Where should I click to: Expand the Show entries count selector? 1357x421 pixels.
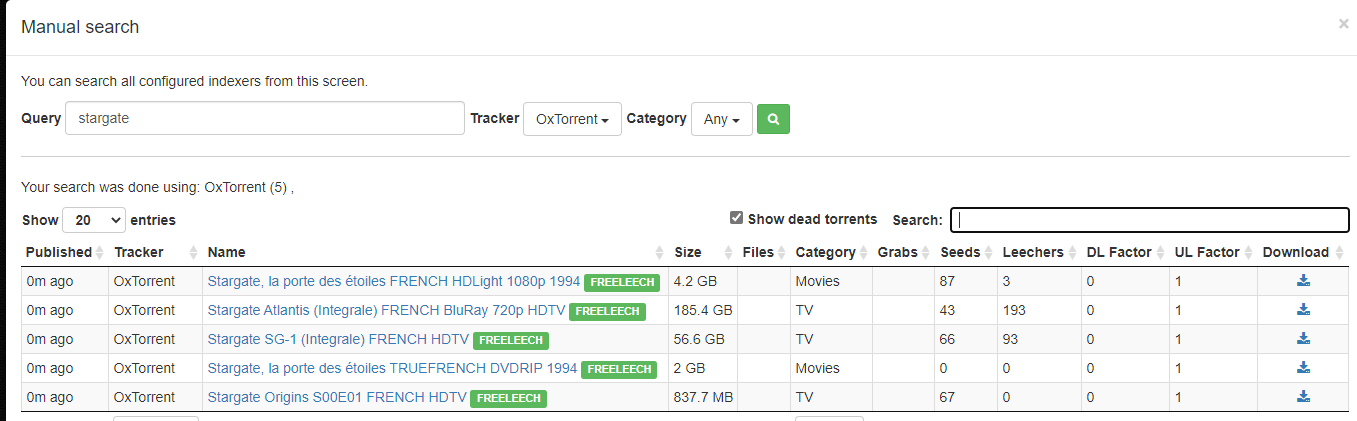click(x=94, y=220)
